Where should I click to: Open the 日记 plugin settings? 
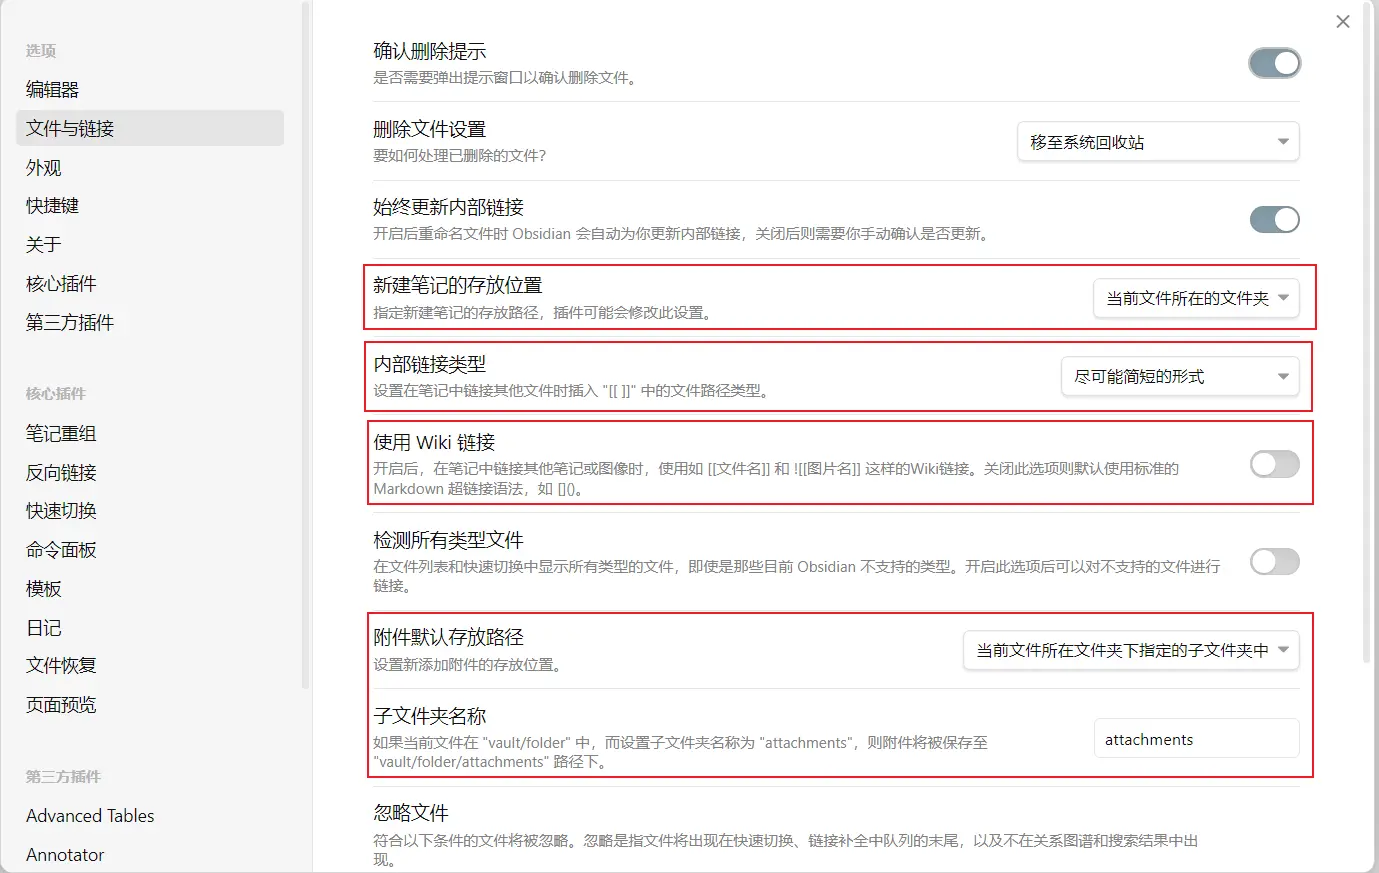44,628
